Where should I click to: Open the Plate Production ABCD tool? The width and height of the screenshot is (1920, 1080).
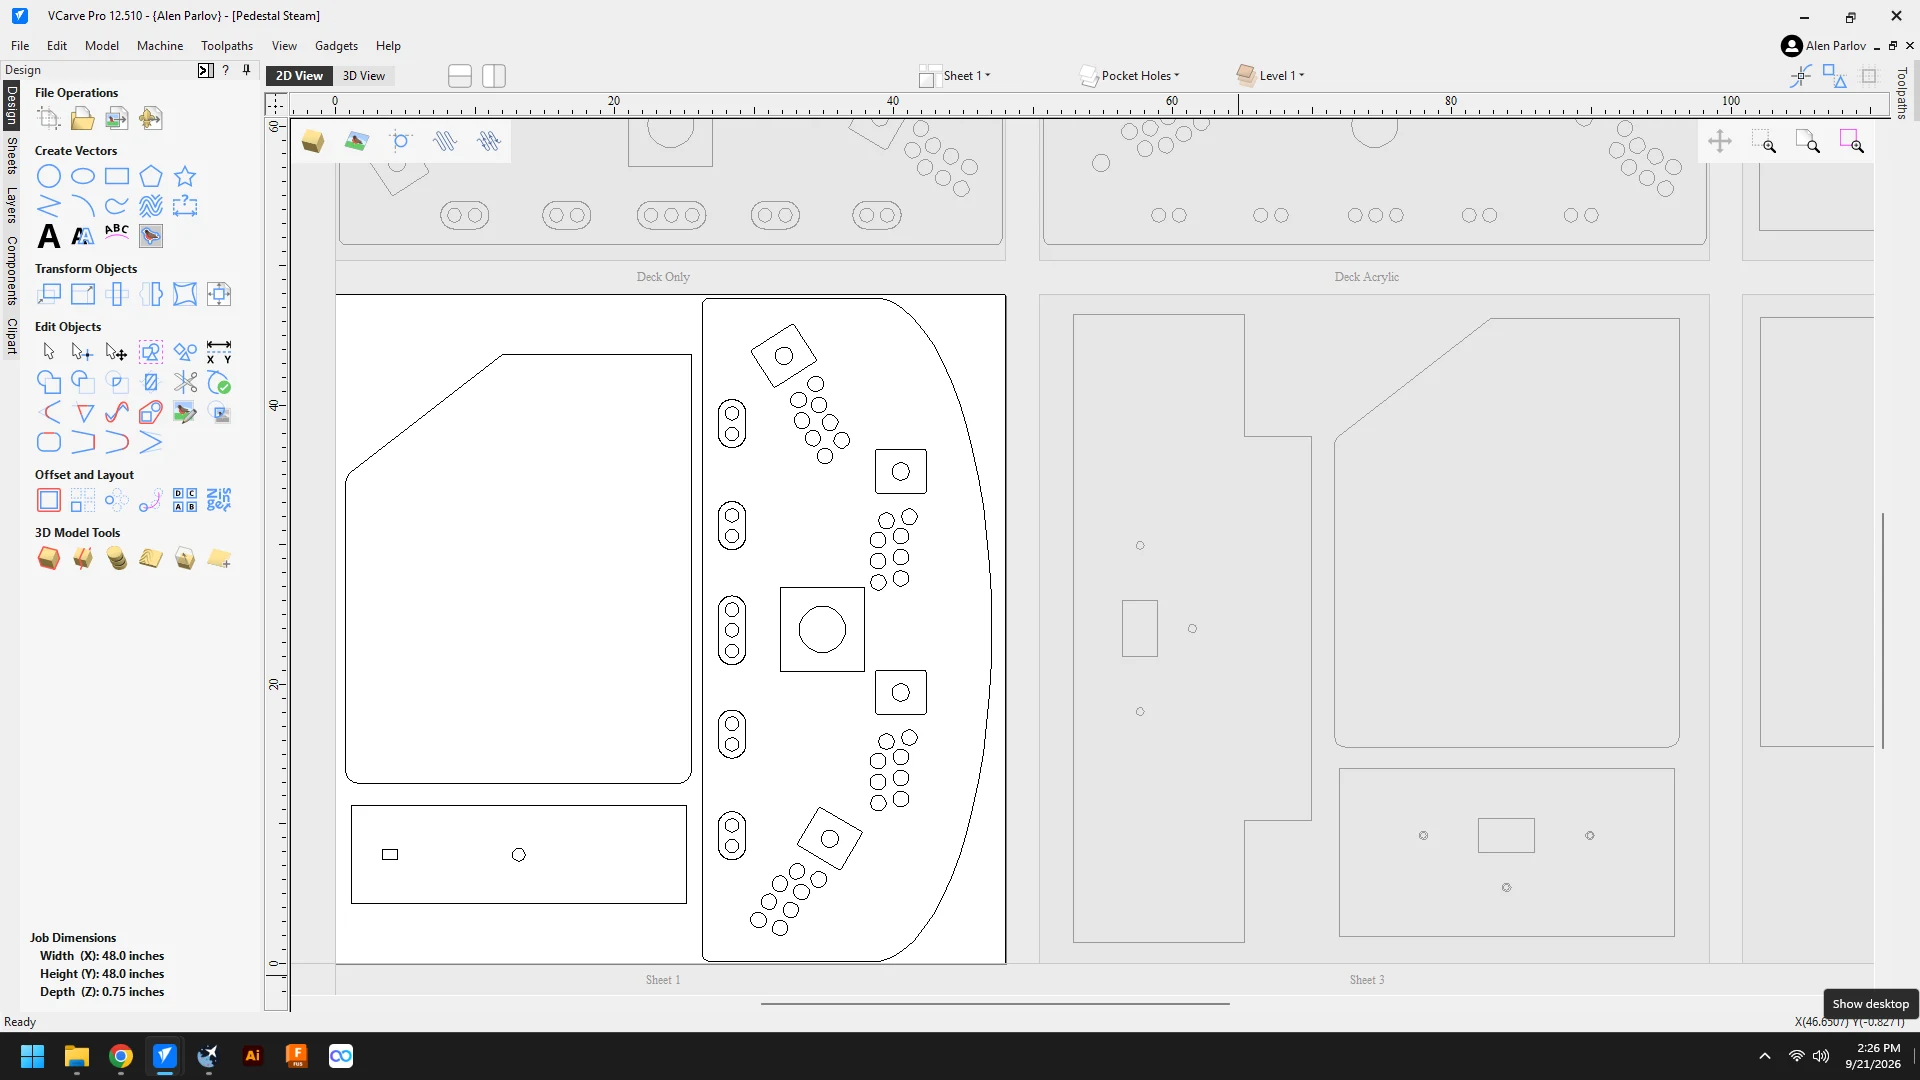point(185,500)
